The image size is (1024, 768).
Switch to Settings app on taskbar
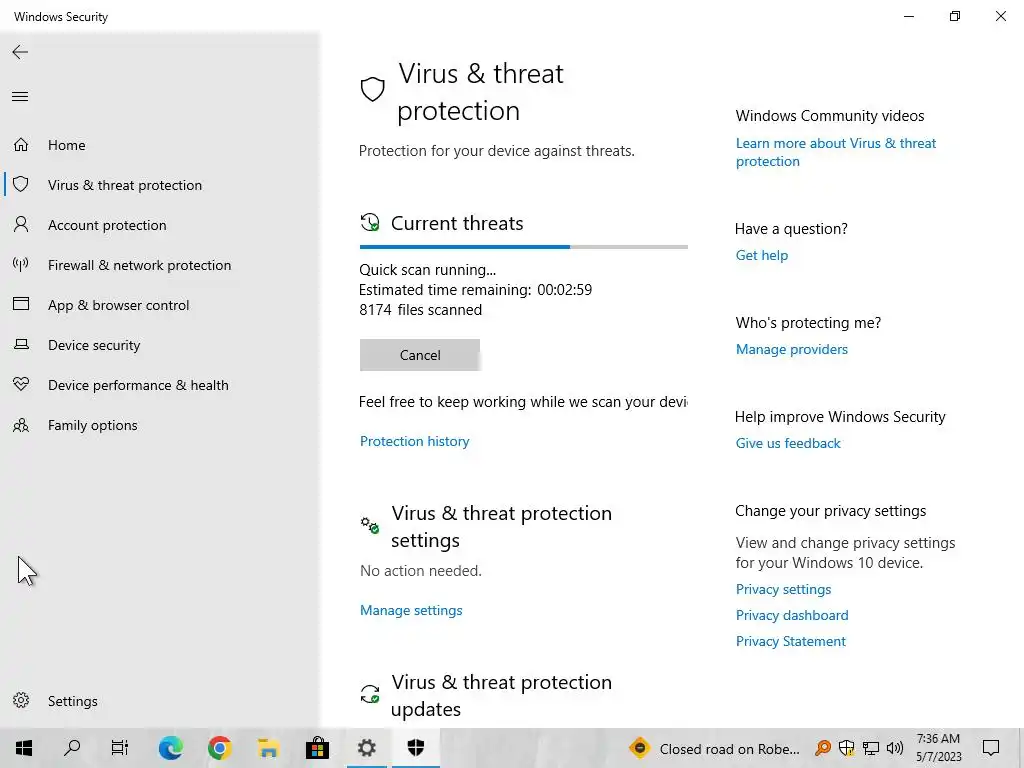[x=366, y=748]
